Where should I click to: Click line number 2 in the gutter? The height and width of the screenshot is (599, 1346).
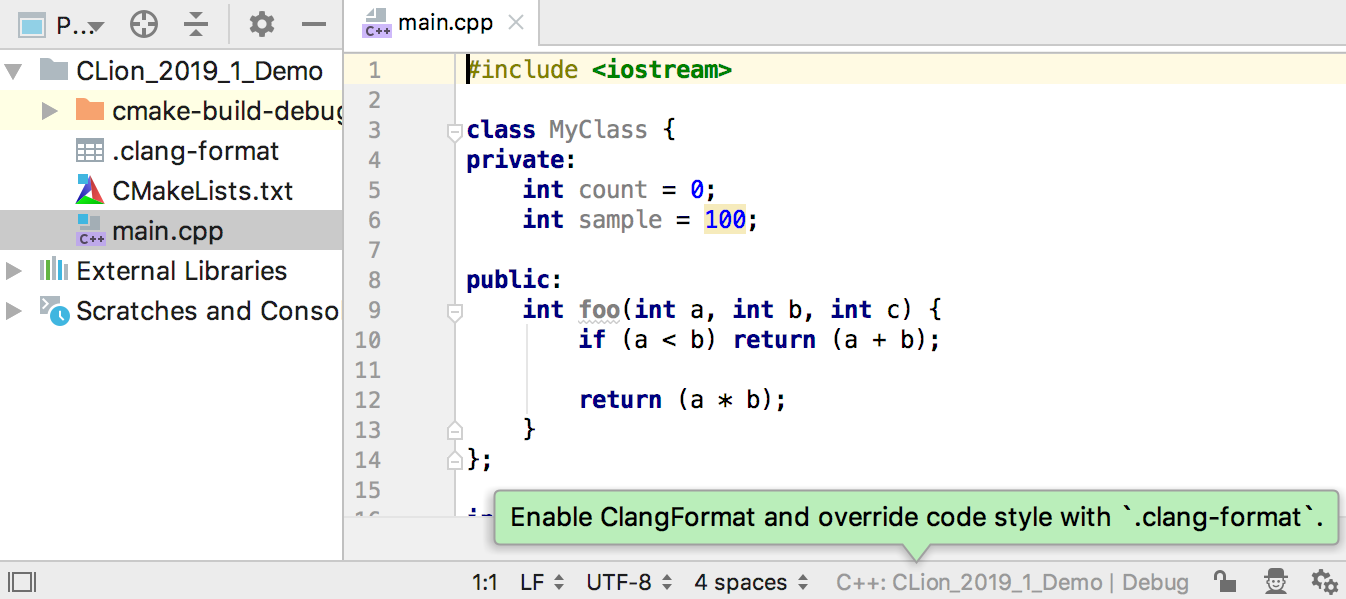point(374,100)
